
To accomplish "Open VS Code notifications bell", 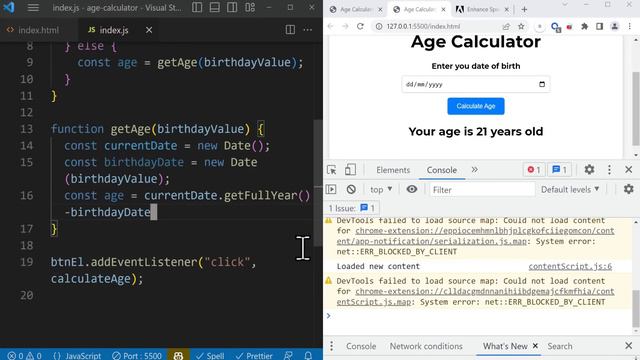I will click(x=309, y=356).
